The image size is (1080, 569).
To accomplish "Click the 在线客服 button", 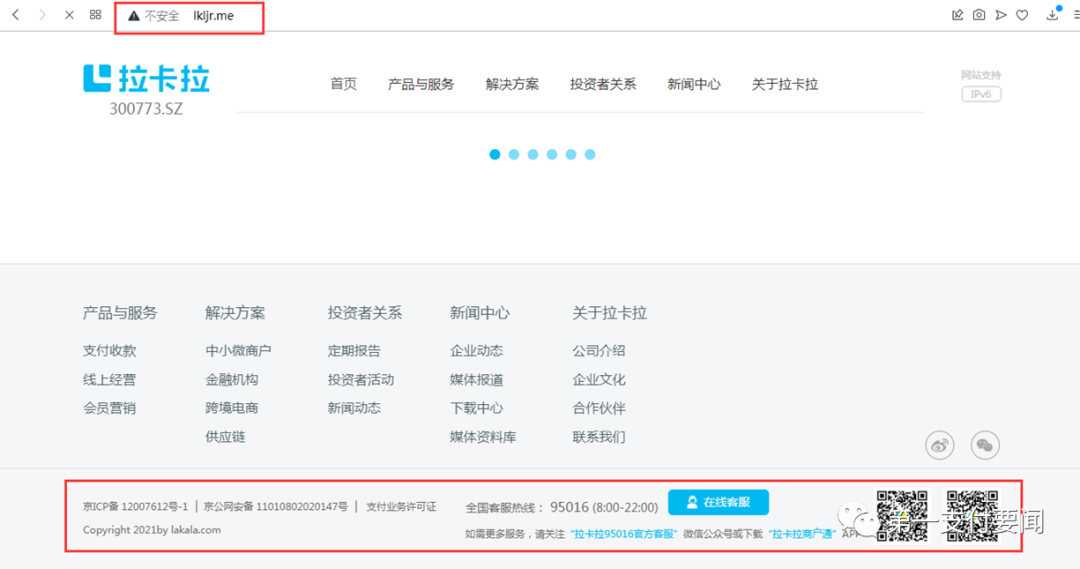I will pyautogui.click(x=718, y=502).
